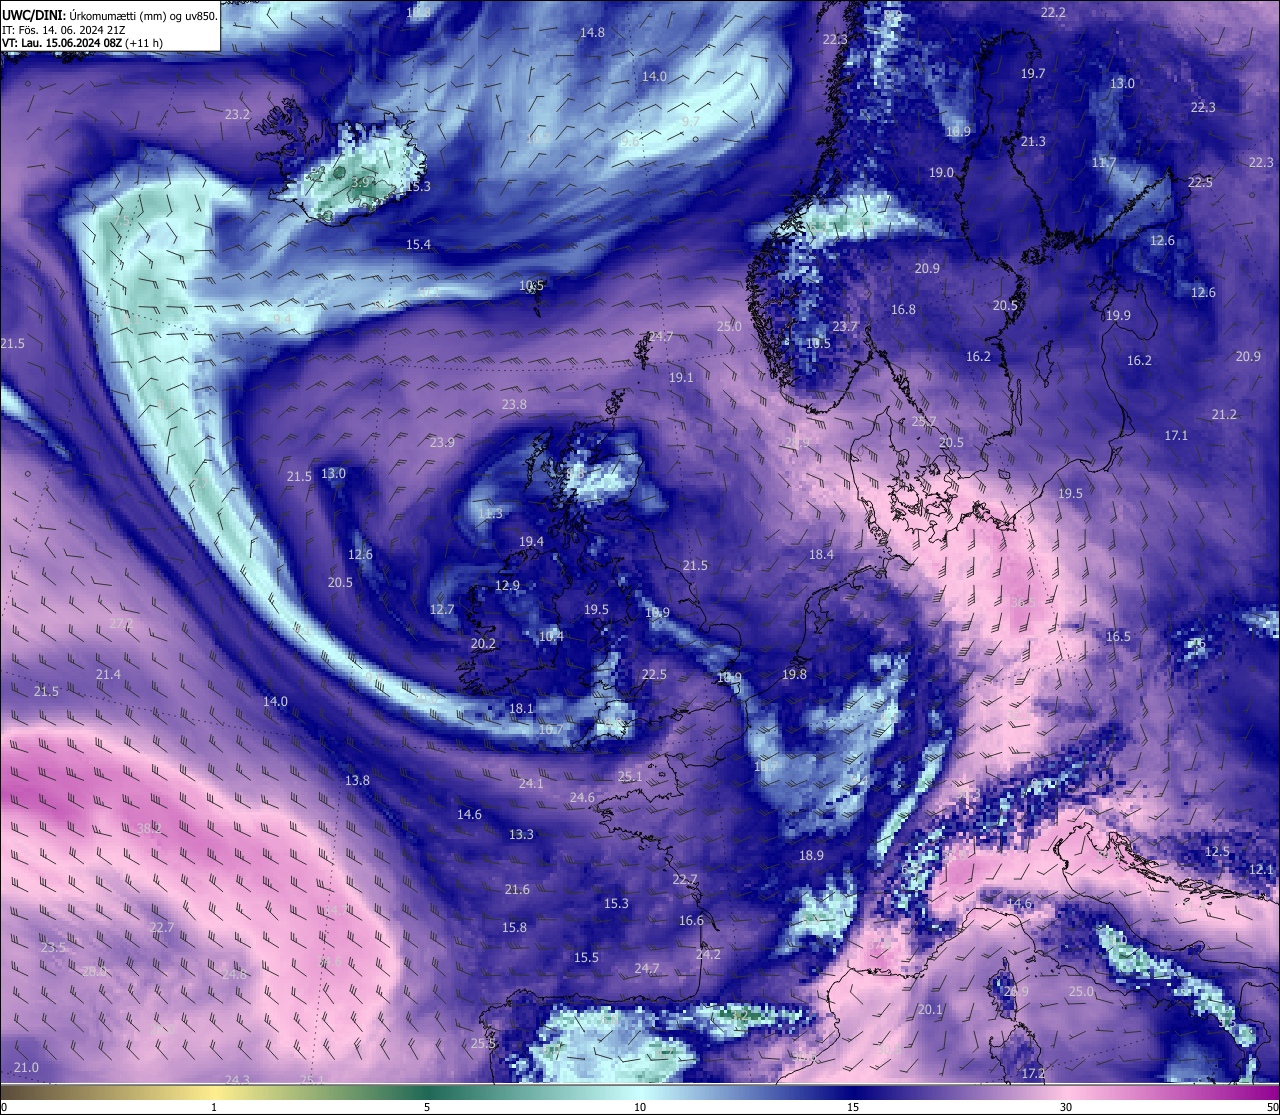Click the map value '23.8'
The width and height of the screenshot is (1280, 1115).
(514, 405)
